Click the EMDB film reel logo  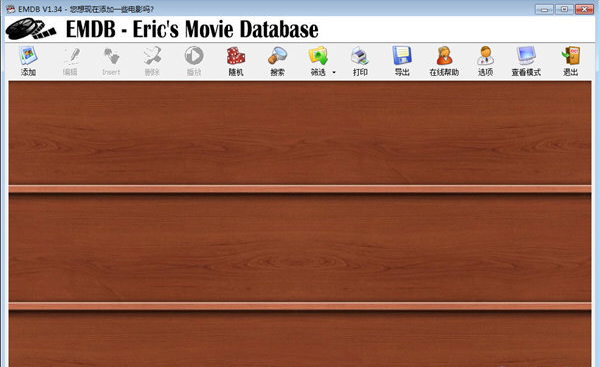[x=31, y=29]
